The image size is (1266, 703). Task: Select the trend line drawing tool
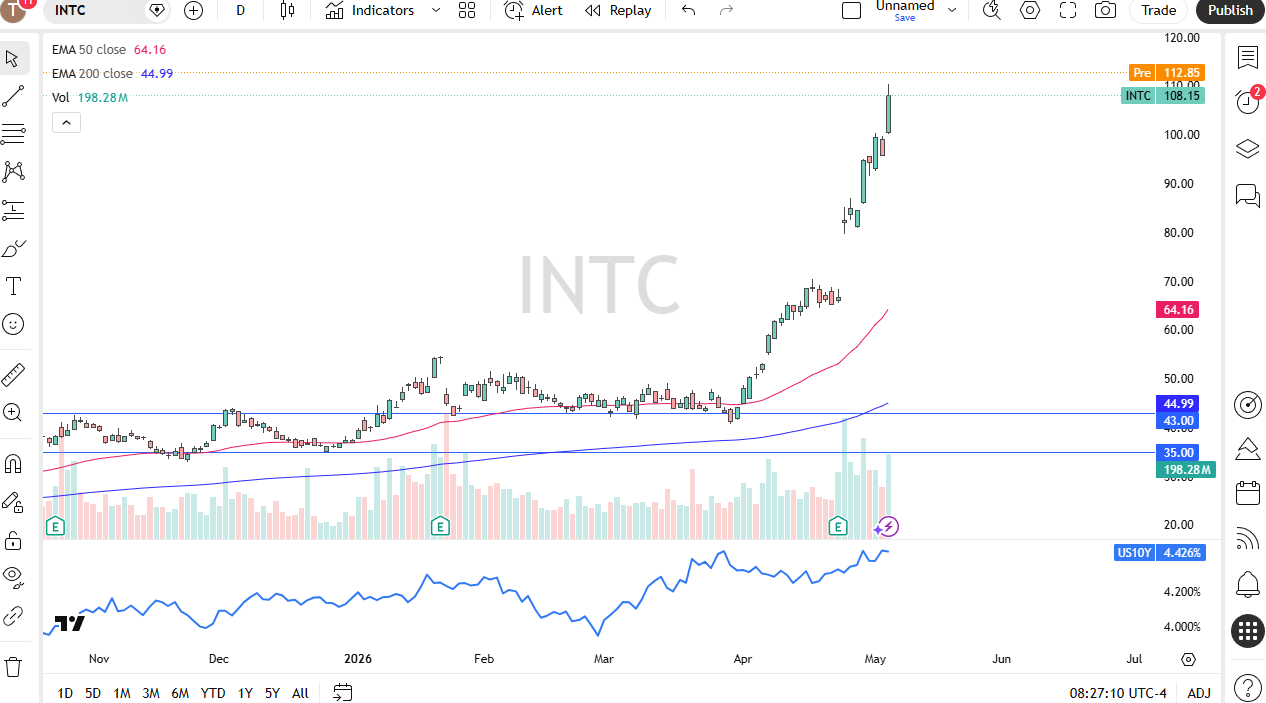(13, 96)
